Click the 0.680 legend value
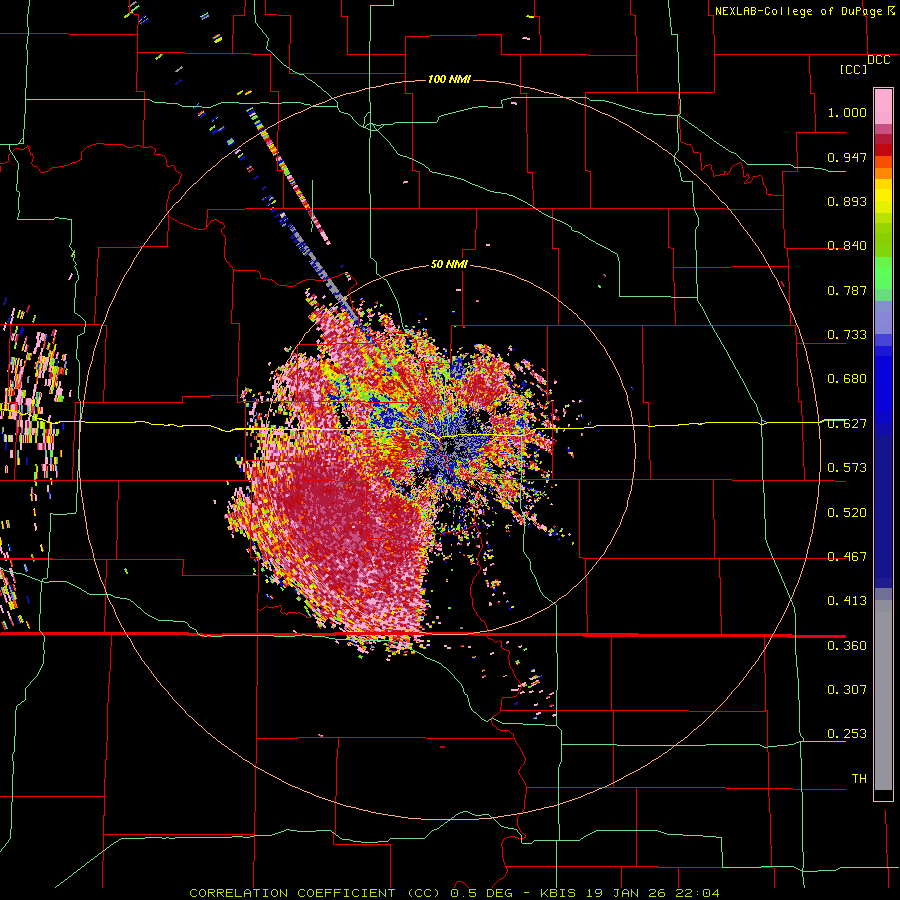Image resolution: width=900 pixels, height=900 pixels. 847,379
